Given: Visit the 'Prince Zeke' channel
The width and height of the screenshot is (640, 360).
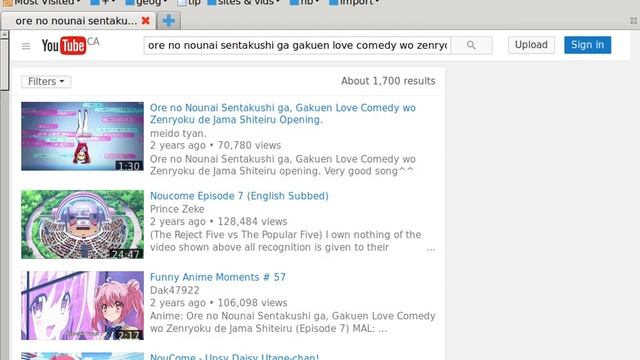Looking at the screenshot, I should point(177,209).
